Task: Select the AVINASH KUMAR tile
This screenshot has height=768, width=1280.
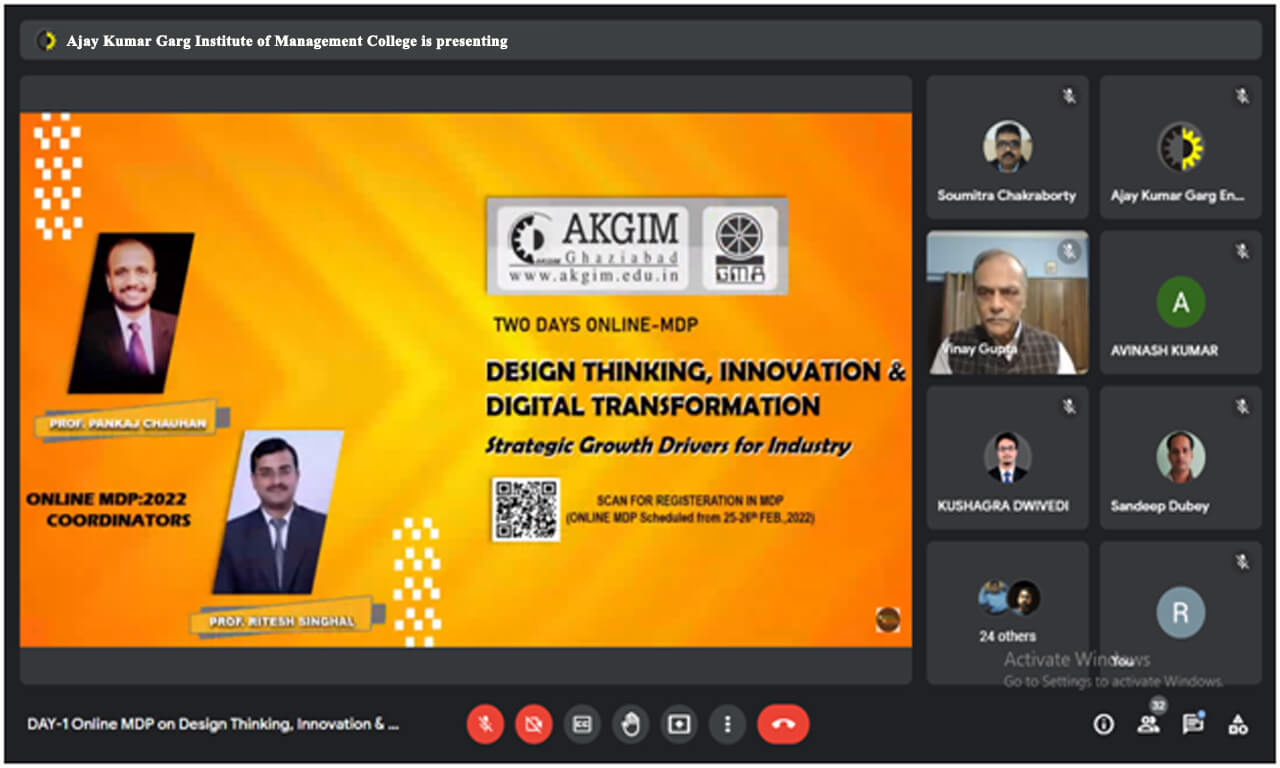Action: point(1180,302)
